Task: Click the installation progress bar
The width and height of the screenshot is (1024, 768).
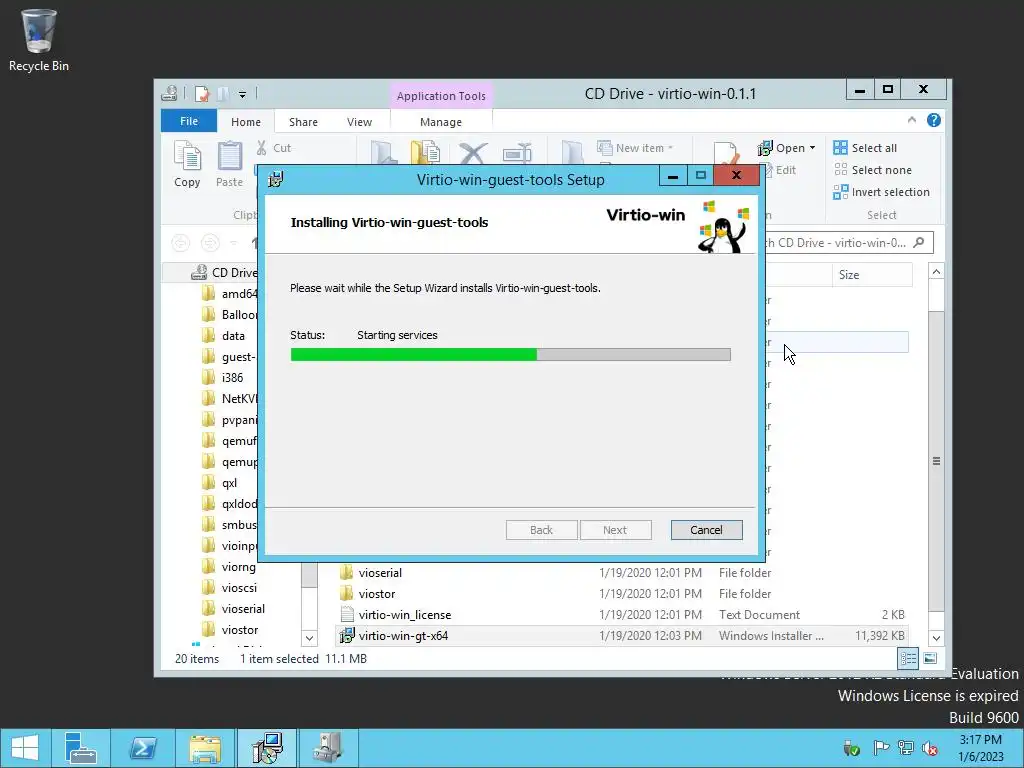Action: pos(510,355)
